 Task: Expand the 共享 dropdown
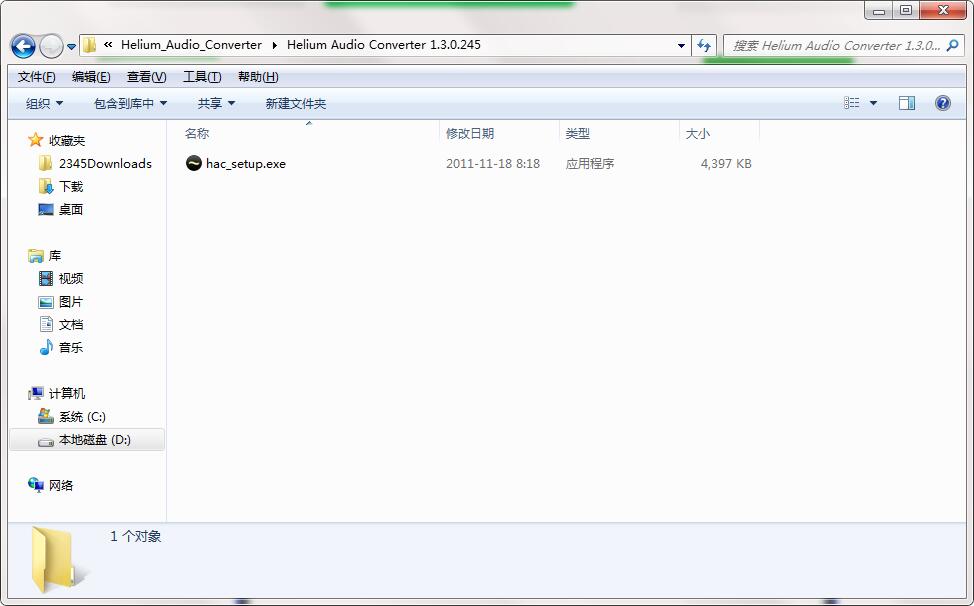tap(216, 104)
